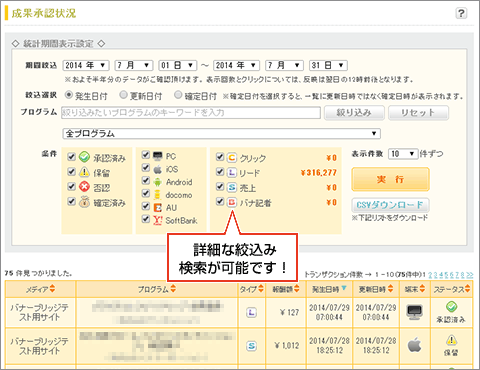Go to last page with >> link
The width and height of the screenshot is (480, 370).
[x=470, y=275]
